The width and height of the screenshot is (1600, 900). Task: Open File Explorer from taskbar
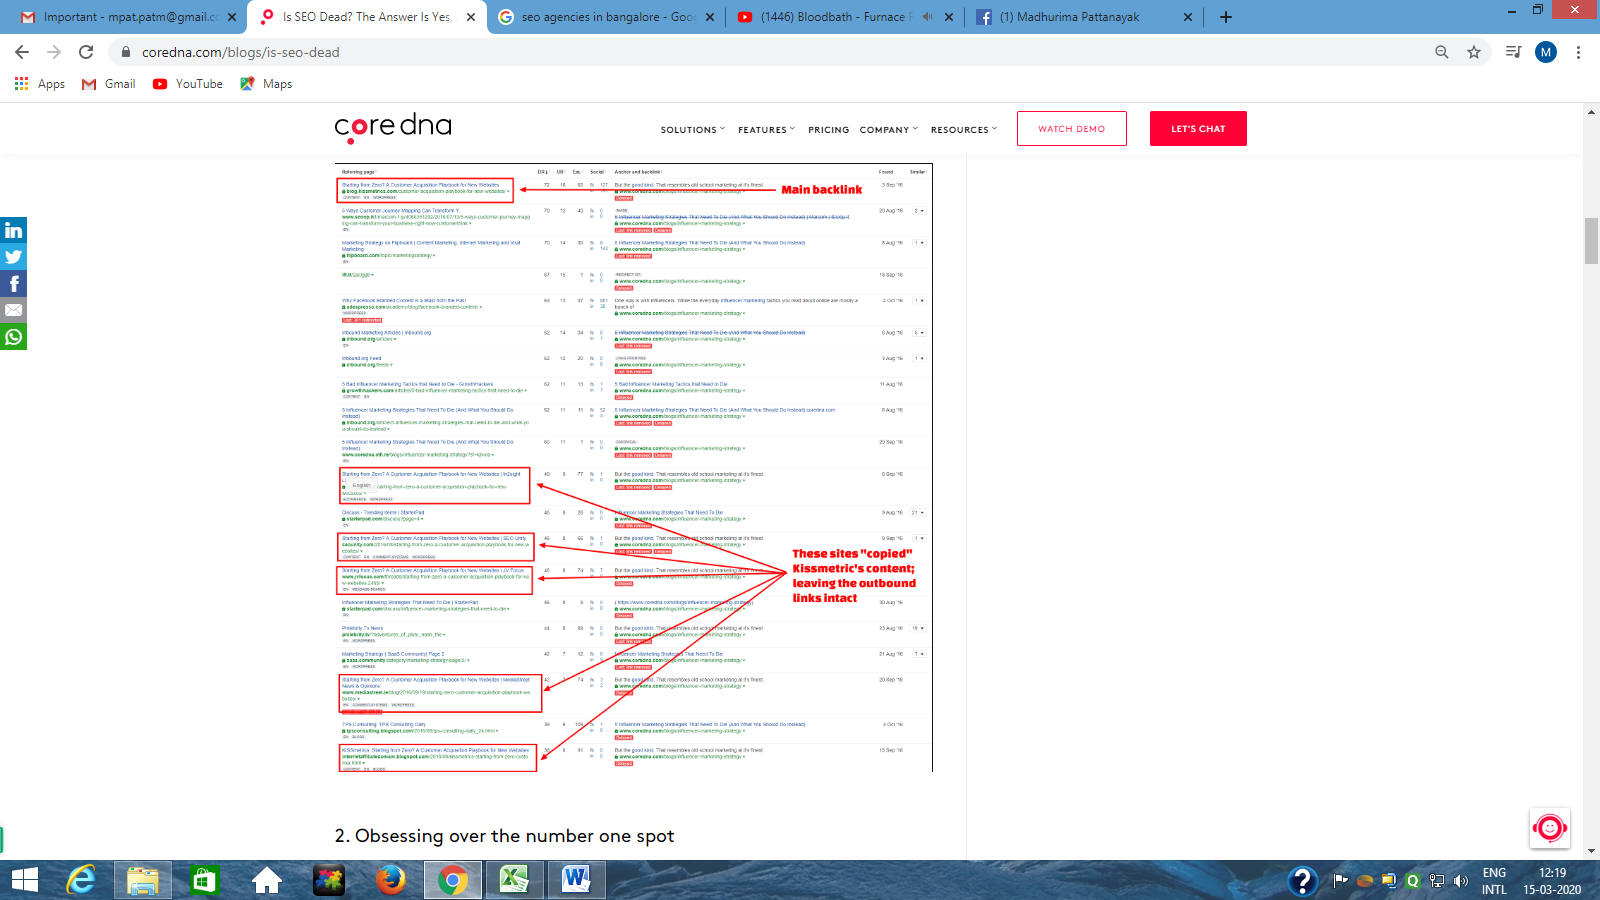(143, 880)
